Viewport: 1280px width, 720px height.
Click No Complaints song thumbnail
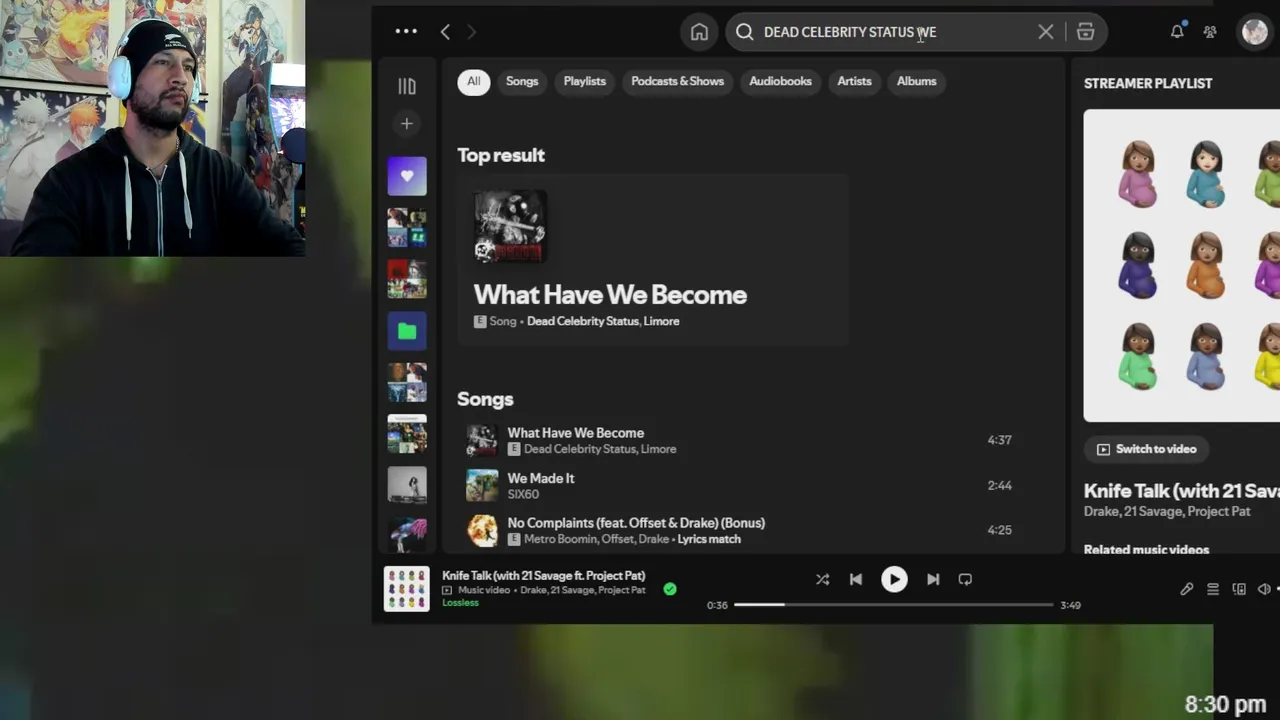[x=482, y=530]
